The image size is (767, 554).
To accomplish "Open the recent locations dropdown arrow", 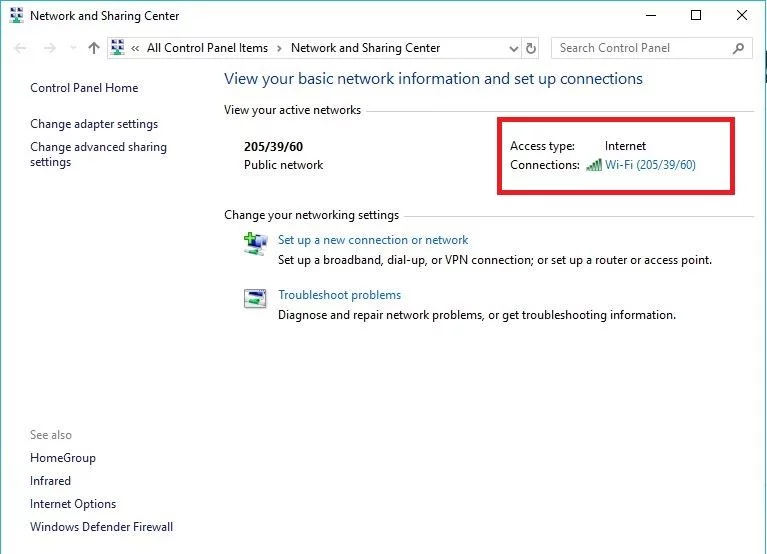I will click(x=73, y=48).
